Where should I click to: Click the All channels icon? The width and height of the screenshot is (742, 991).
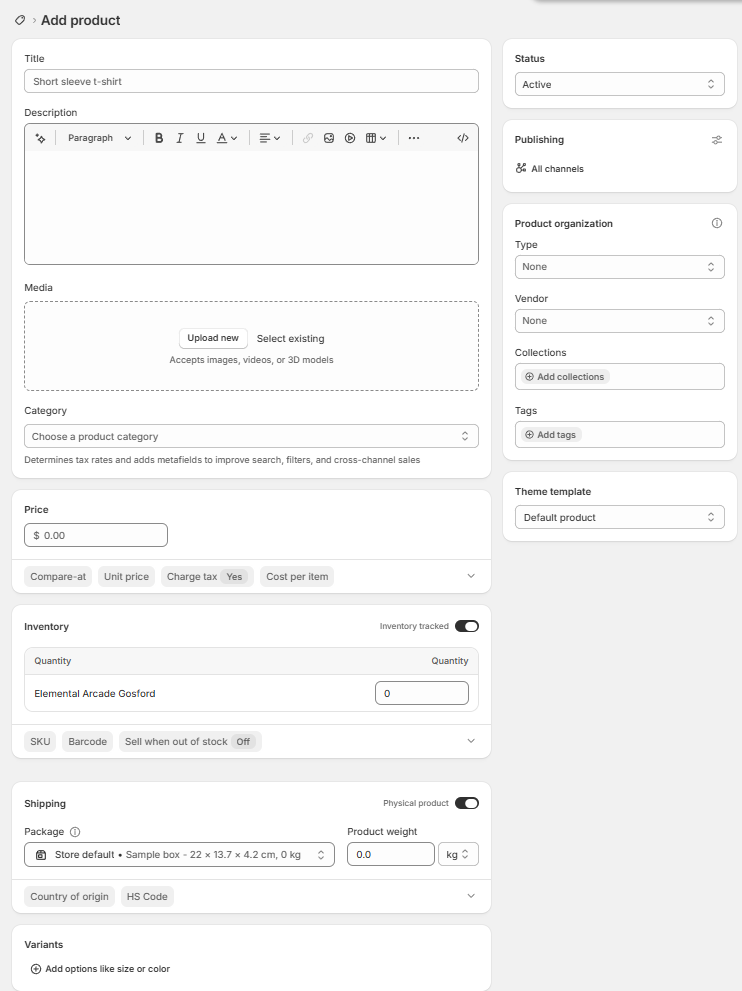(521, 168)
